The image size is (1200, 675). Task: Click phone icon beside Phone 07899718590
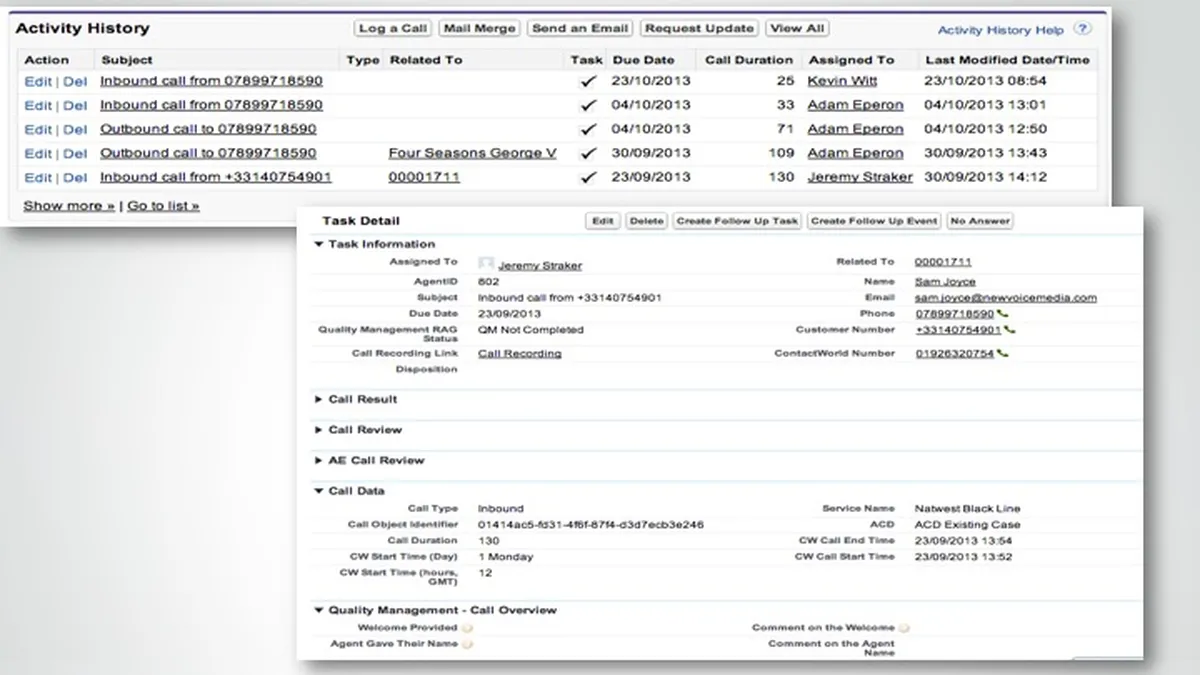pyautogui.click(x=1001, y=314)
